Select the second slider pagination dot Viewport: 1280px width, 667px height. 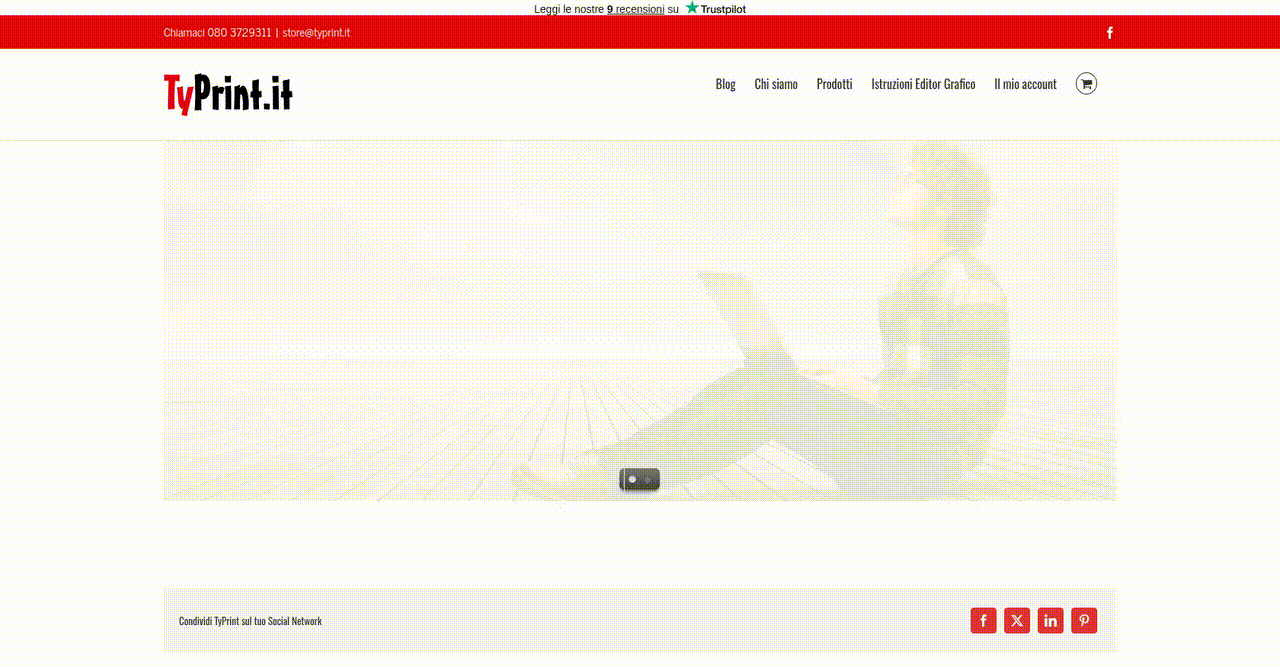click(x=647, y=480)
